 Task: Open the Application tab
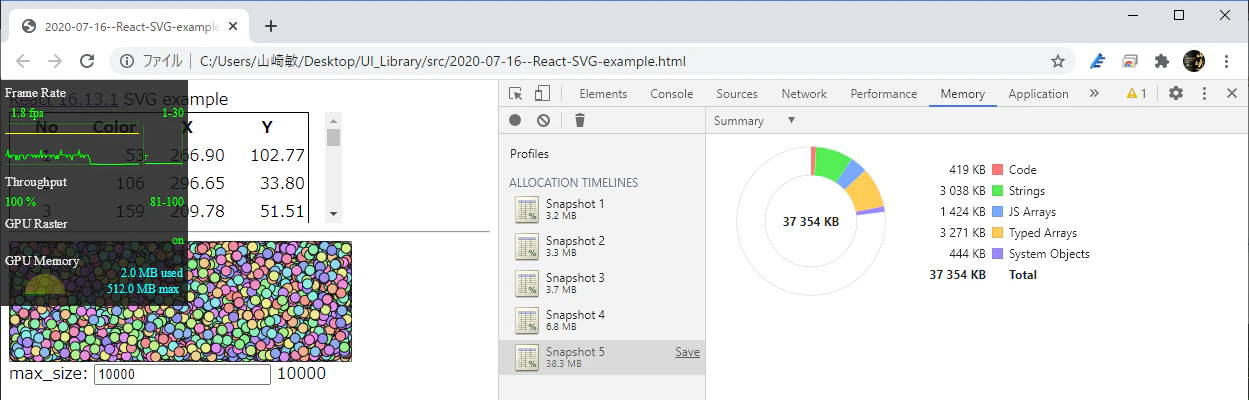pyautogui.click(x=1038, y=94)
